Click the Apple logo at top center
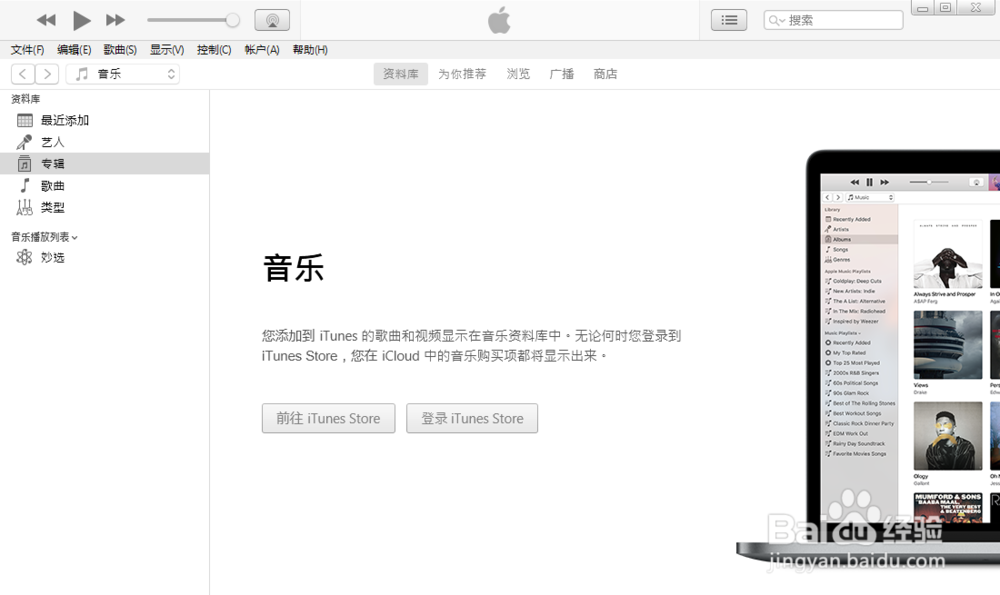 point(499,20)
